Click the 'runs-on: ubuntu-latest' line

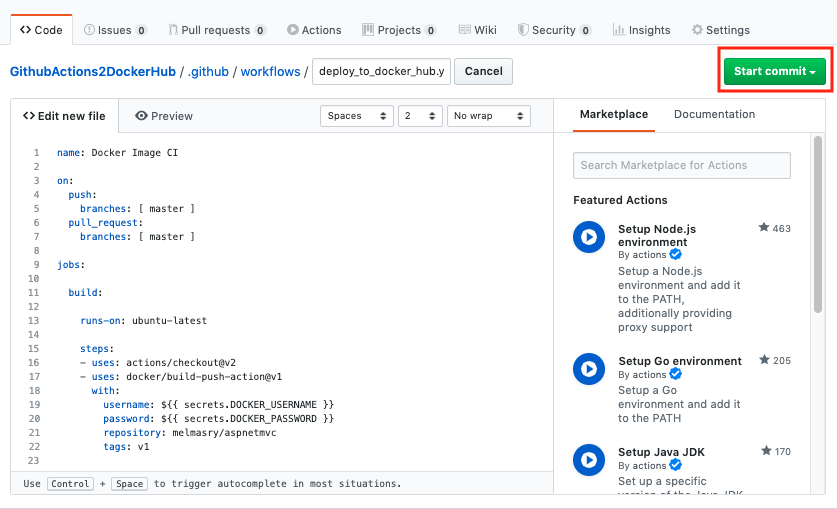coord(143,321)
